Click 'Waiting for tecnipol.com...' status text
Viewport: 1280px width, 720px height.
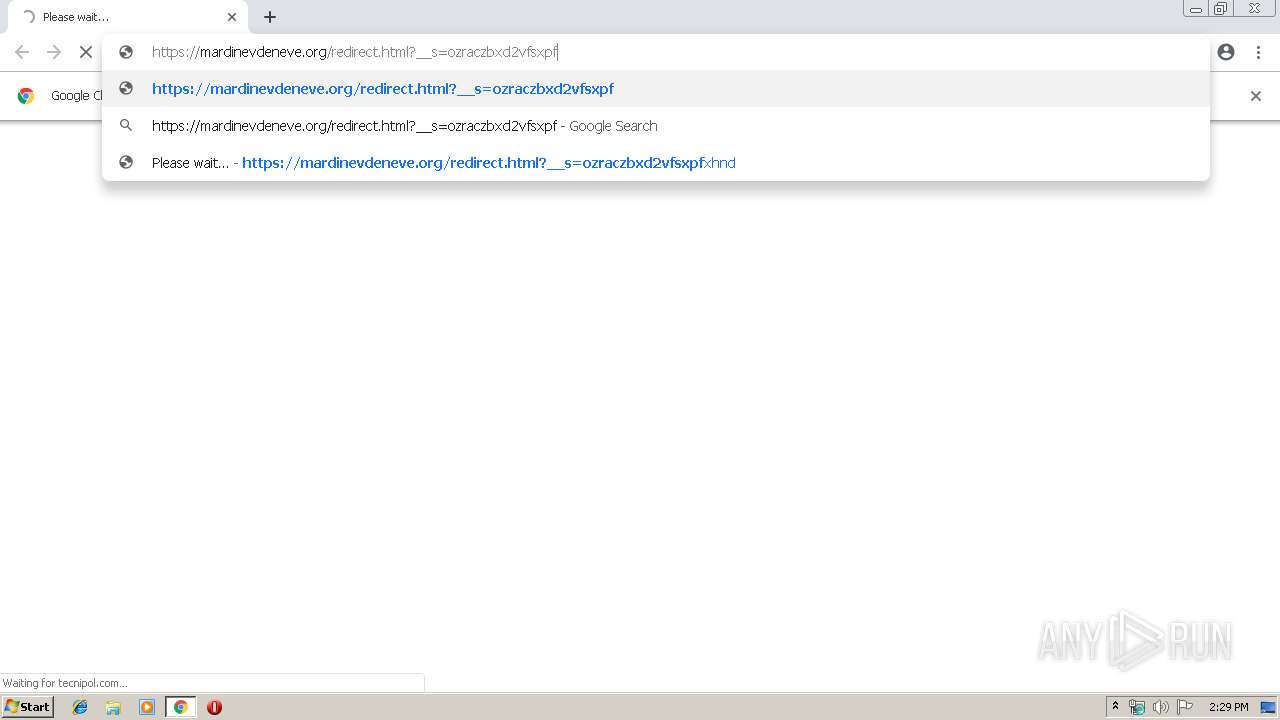click(65, 683)
